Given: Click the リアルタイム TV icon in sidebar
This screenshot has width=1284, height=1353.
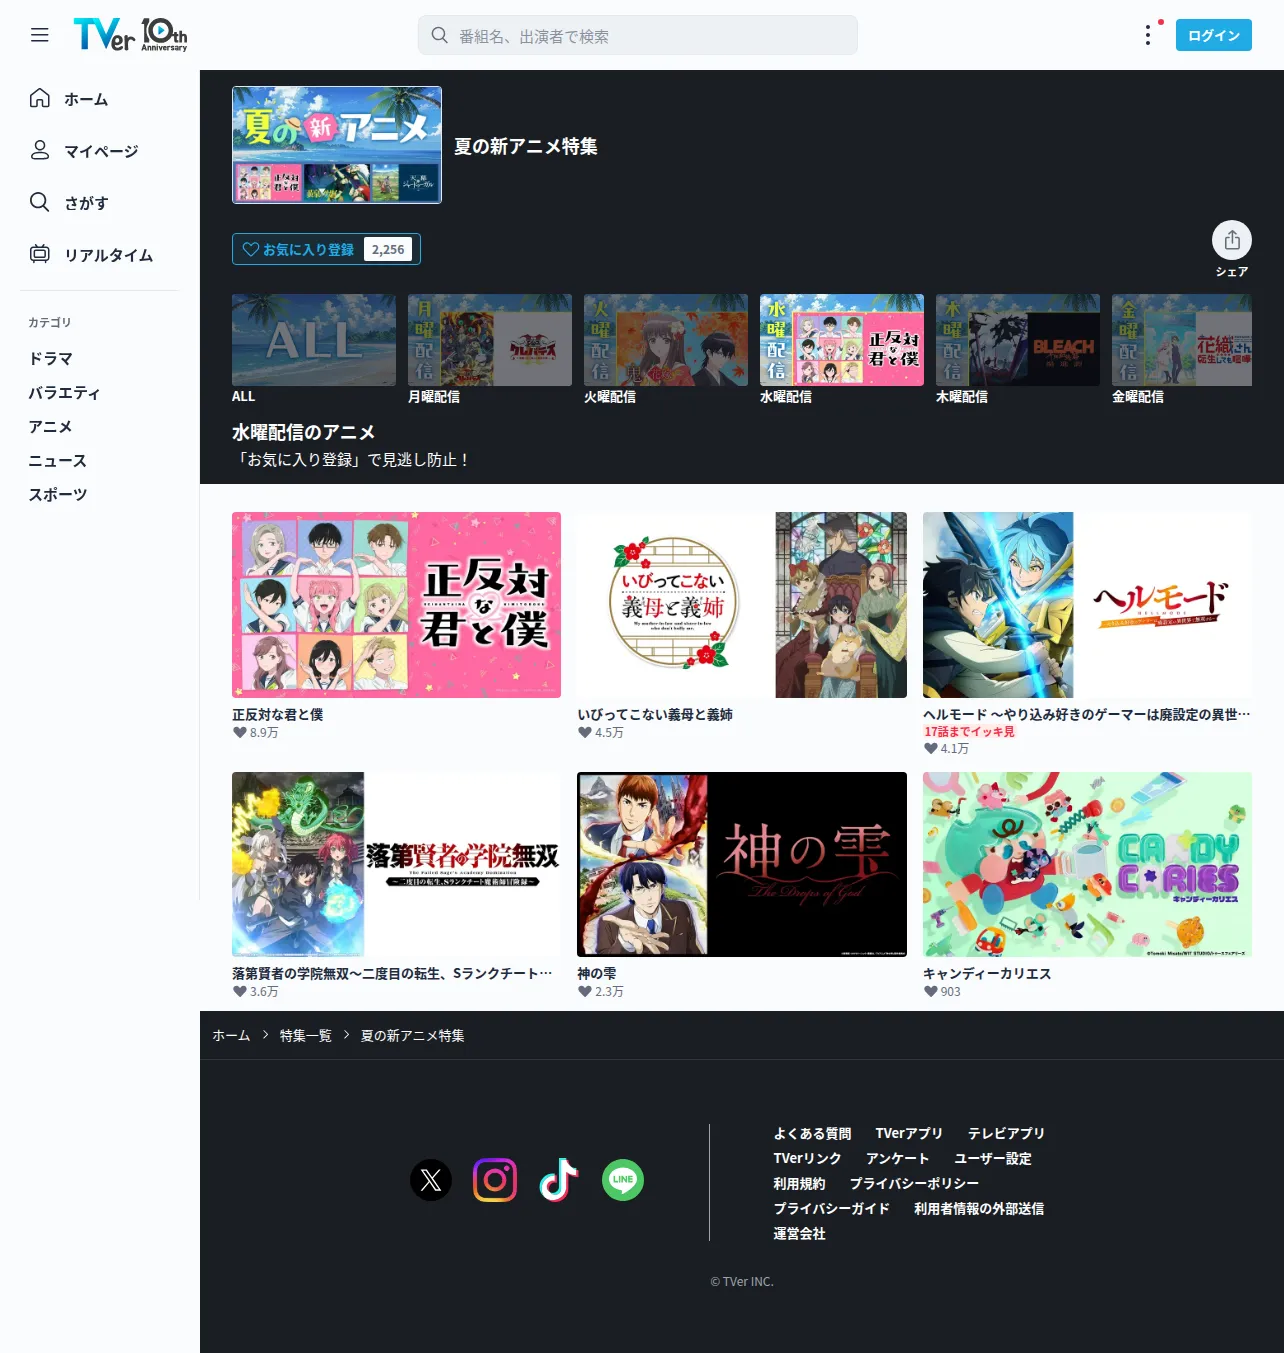Looking at the screenshot, I should coord(40,254).
